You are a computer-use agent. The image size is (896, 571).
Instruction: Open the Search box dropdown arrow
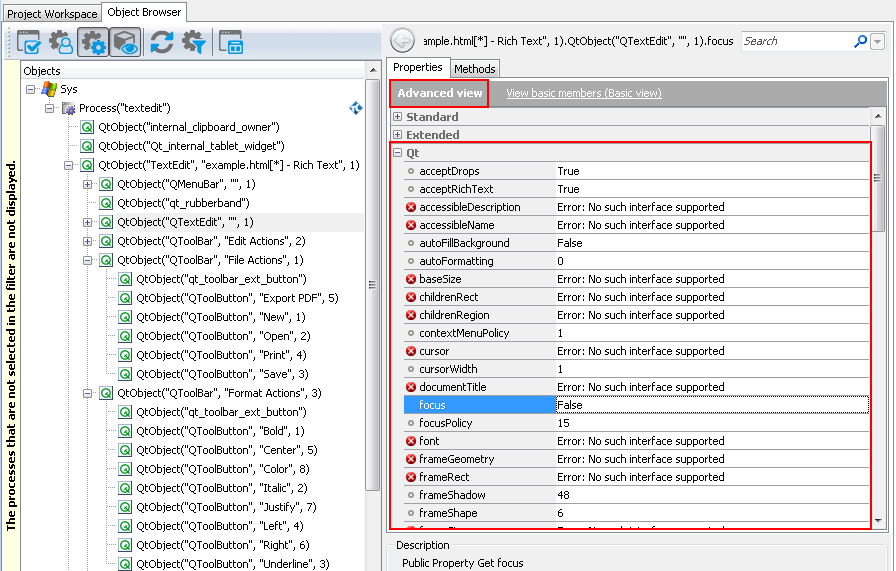coord(877,41)
